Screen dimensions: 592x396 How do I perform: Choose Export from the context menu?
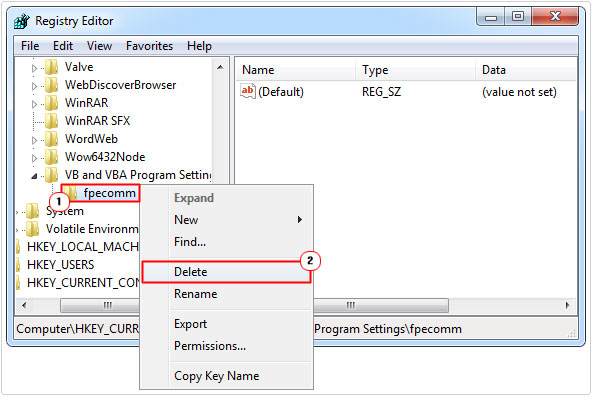(226, 324)
